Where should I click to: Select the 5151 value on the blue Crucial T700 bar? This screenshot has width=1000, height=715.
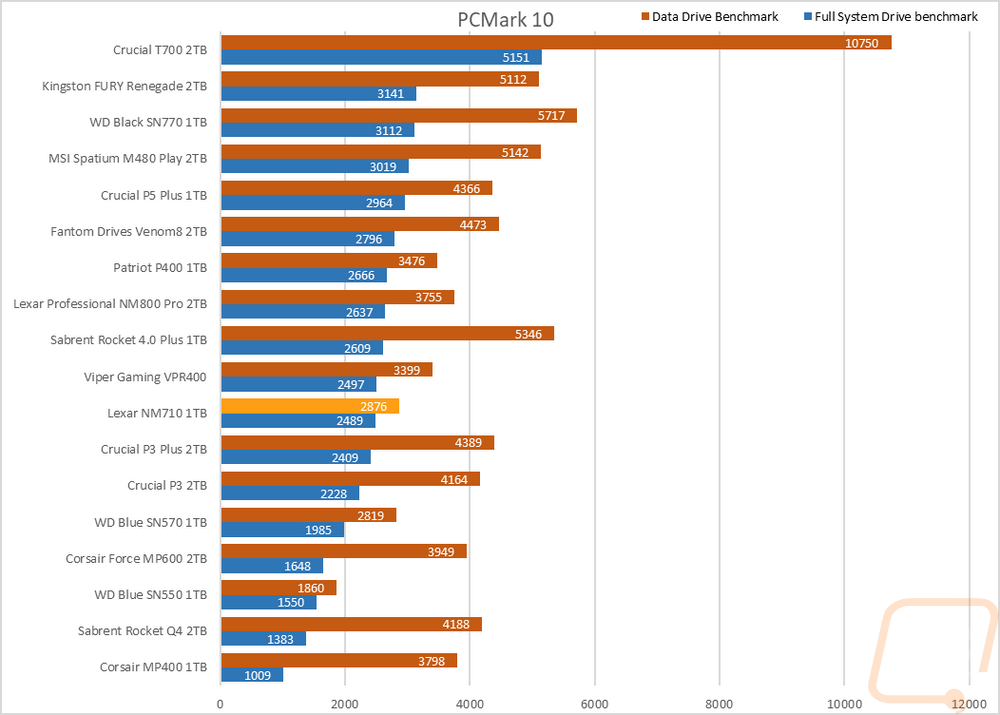point(516,57)
